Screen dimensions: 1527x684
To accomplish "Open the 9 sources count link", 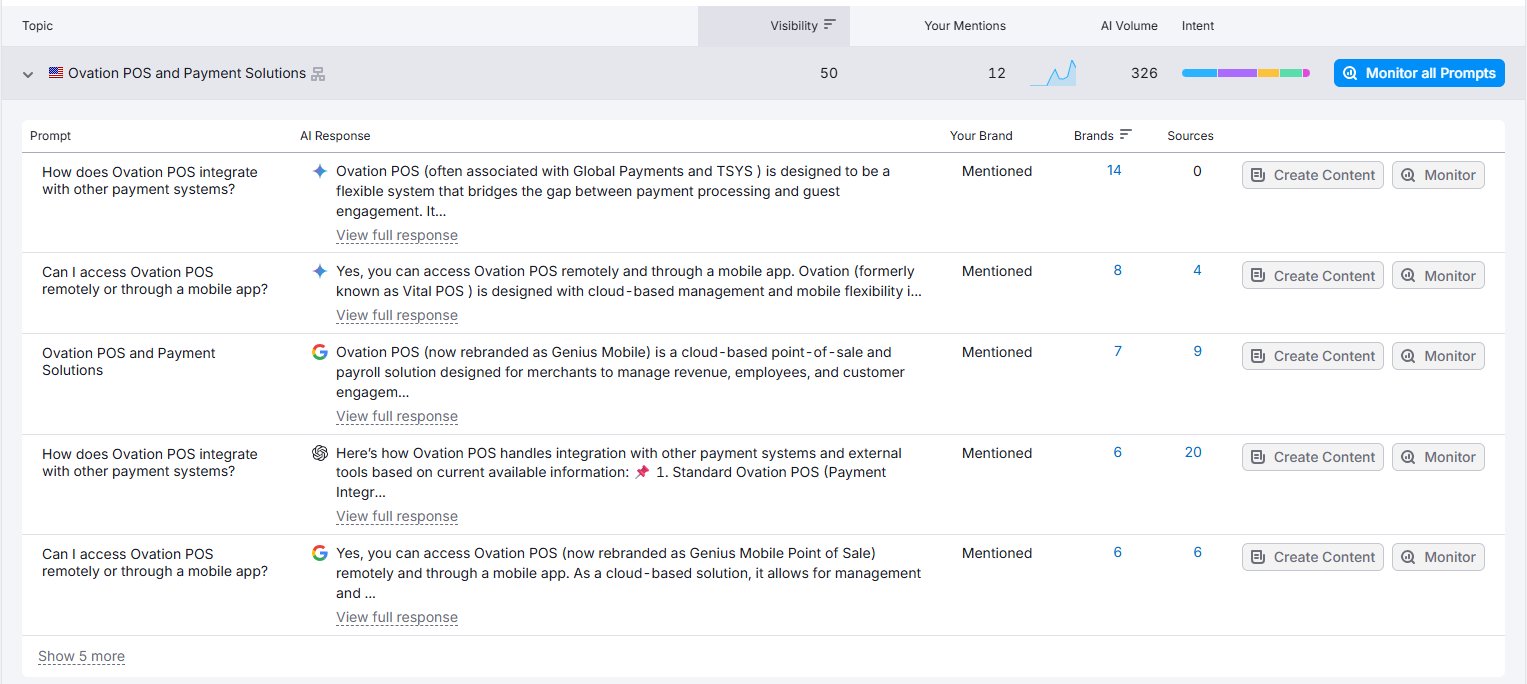I will tap(1198, 352).
